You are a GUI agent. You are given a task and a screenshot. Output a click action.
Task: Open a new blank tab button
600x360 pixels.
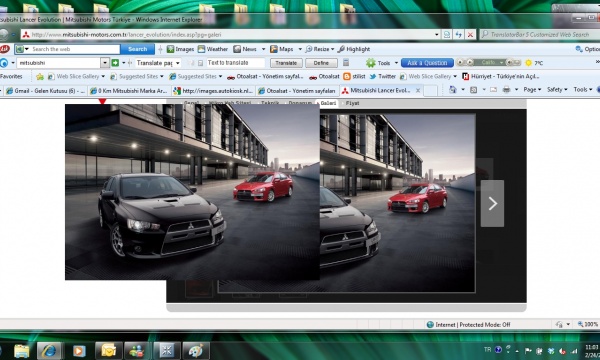point(430,91)
